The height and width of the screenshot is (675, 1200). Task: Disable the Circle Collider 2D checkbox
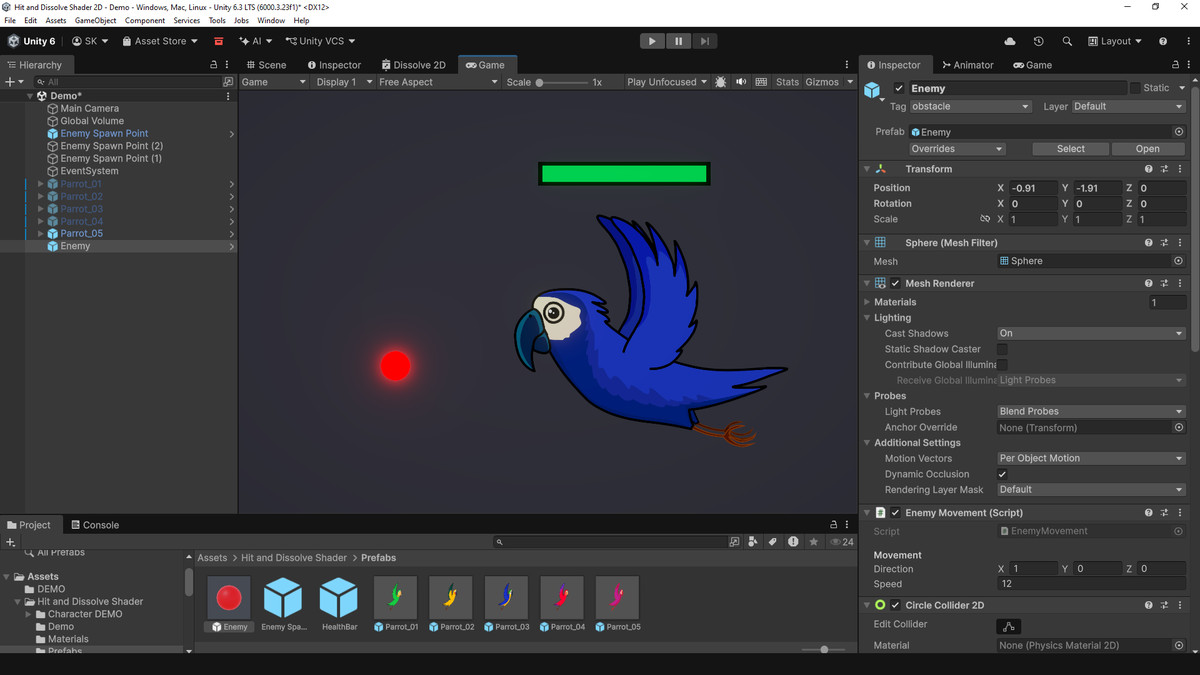tap(896, 605)
